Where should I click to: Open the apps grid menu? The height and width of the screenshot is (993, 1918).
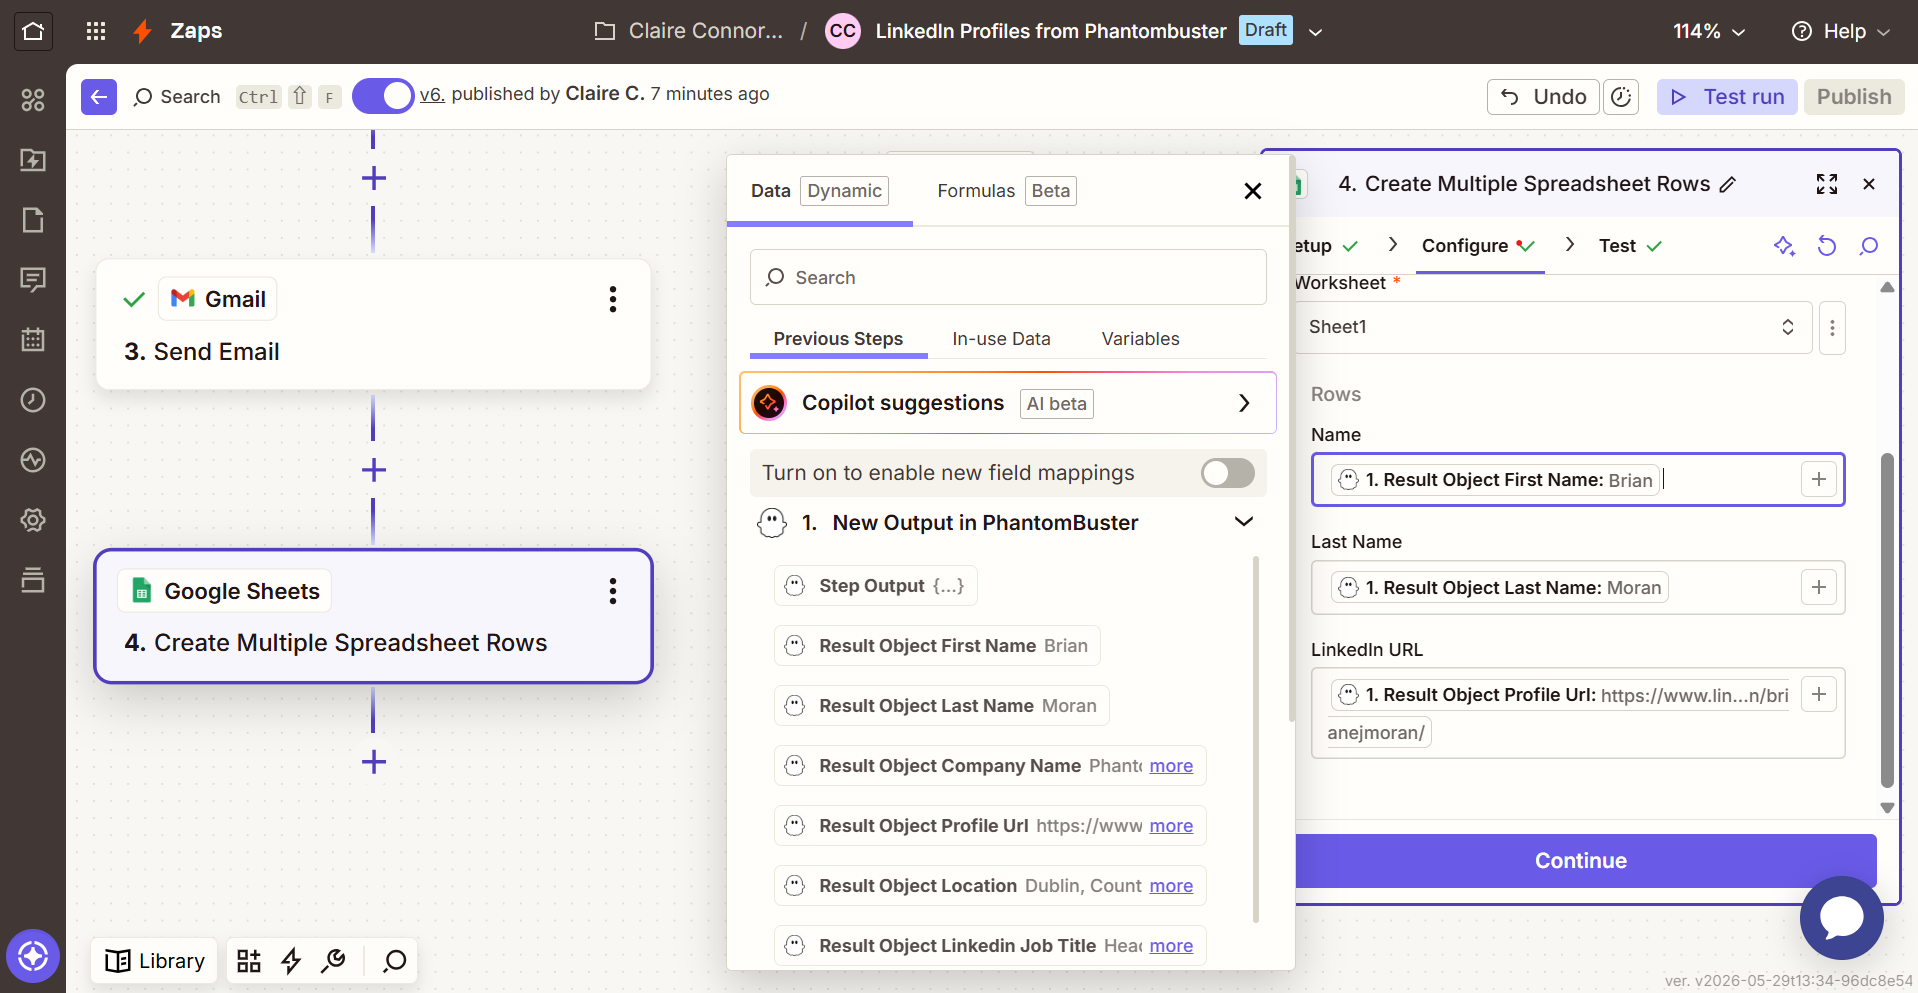96,31
